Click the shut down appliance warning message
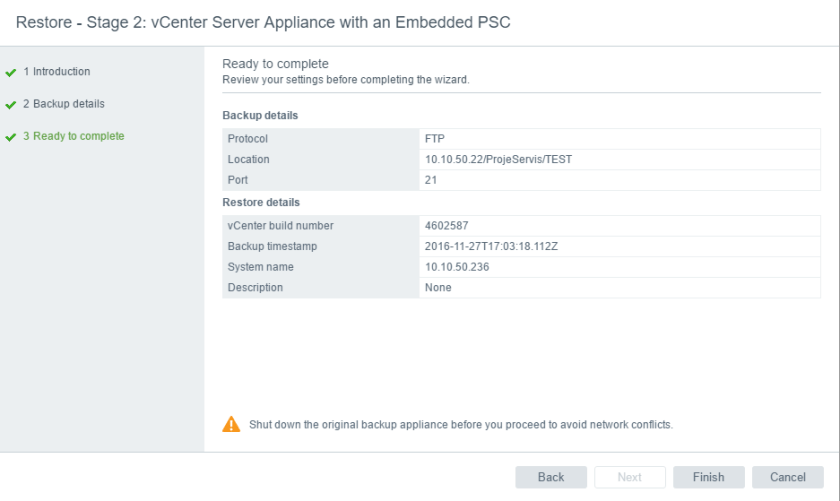The image size is (840, 501). point(461,424)
